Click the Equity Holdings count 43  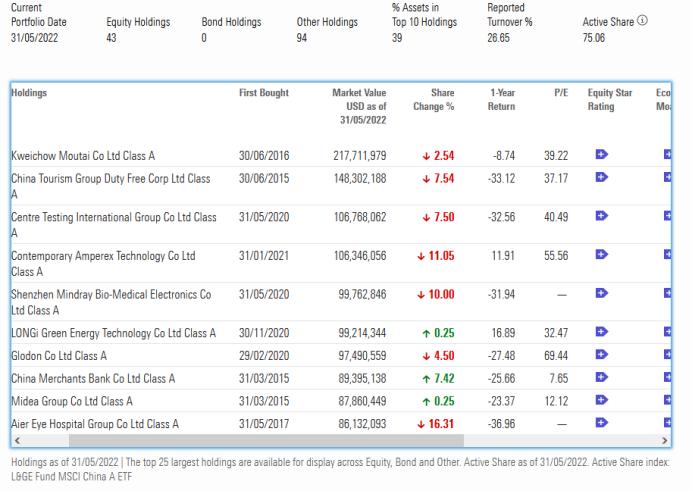click(x=111, y=38)
